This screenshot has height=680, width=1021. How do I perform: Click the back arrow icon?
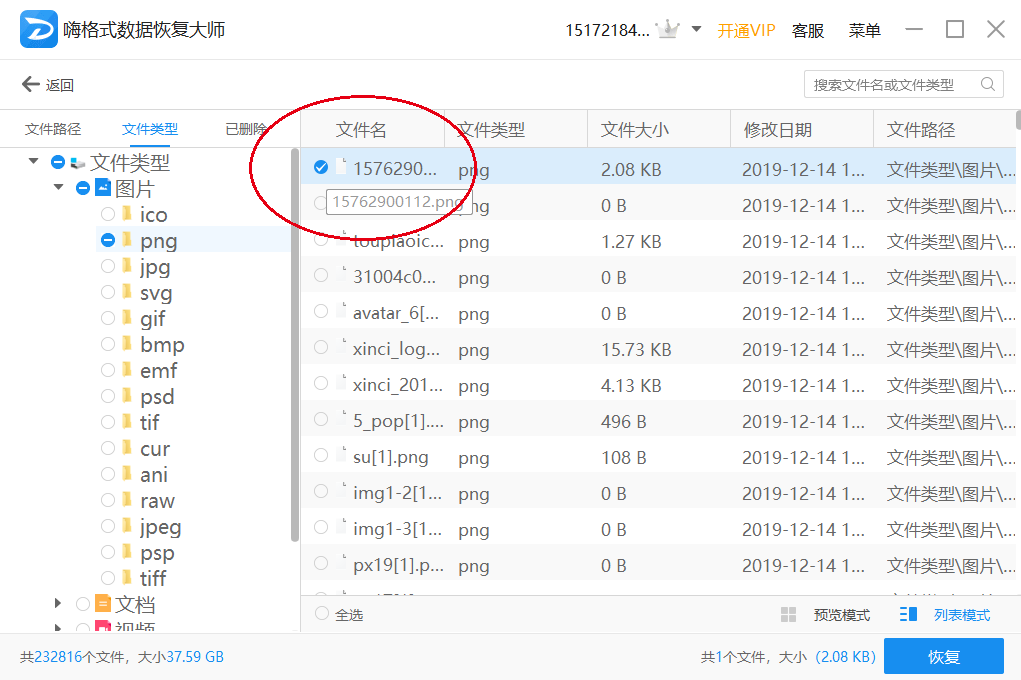pyautogui.click(x=30, y=84)
